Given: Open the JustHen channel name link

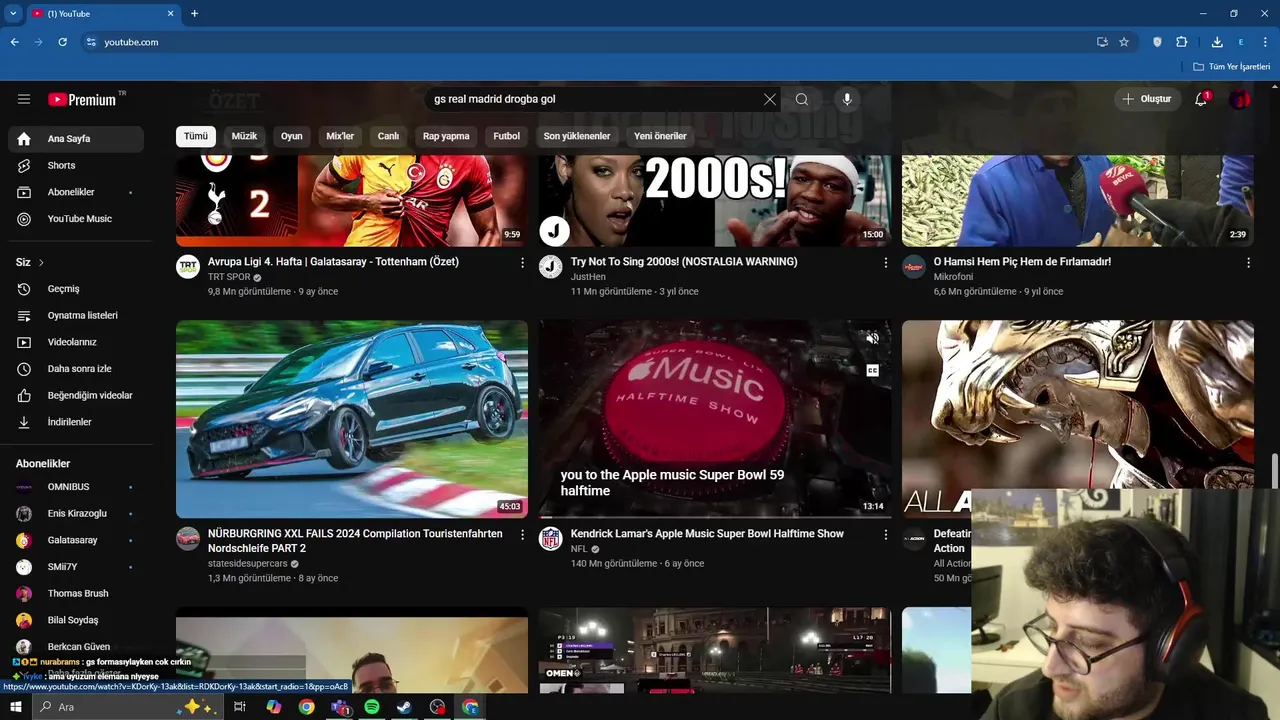Looking at the screenshot, I should tap(588, 277).
